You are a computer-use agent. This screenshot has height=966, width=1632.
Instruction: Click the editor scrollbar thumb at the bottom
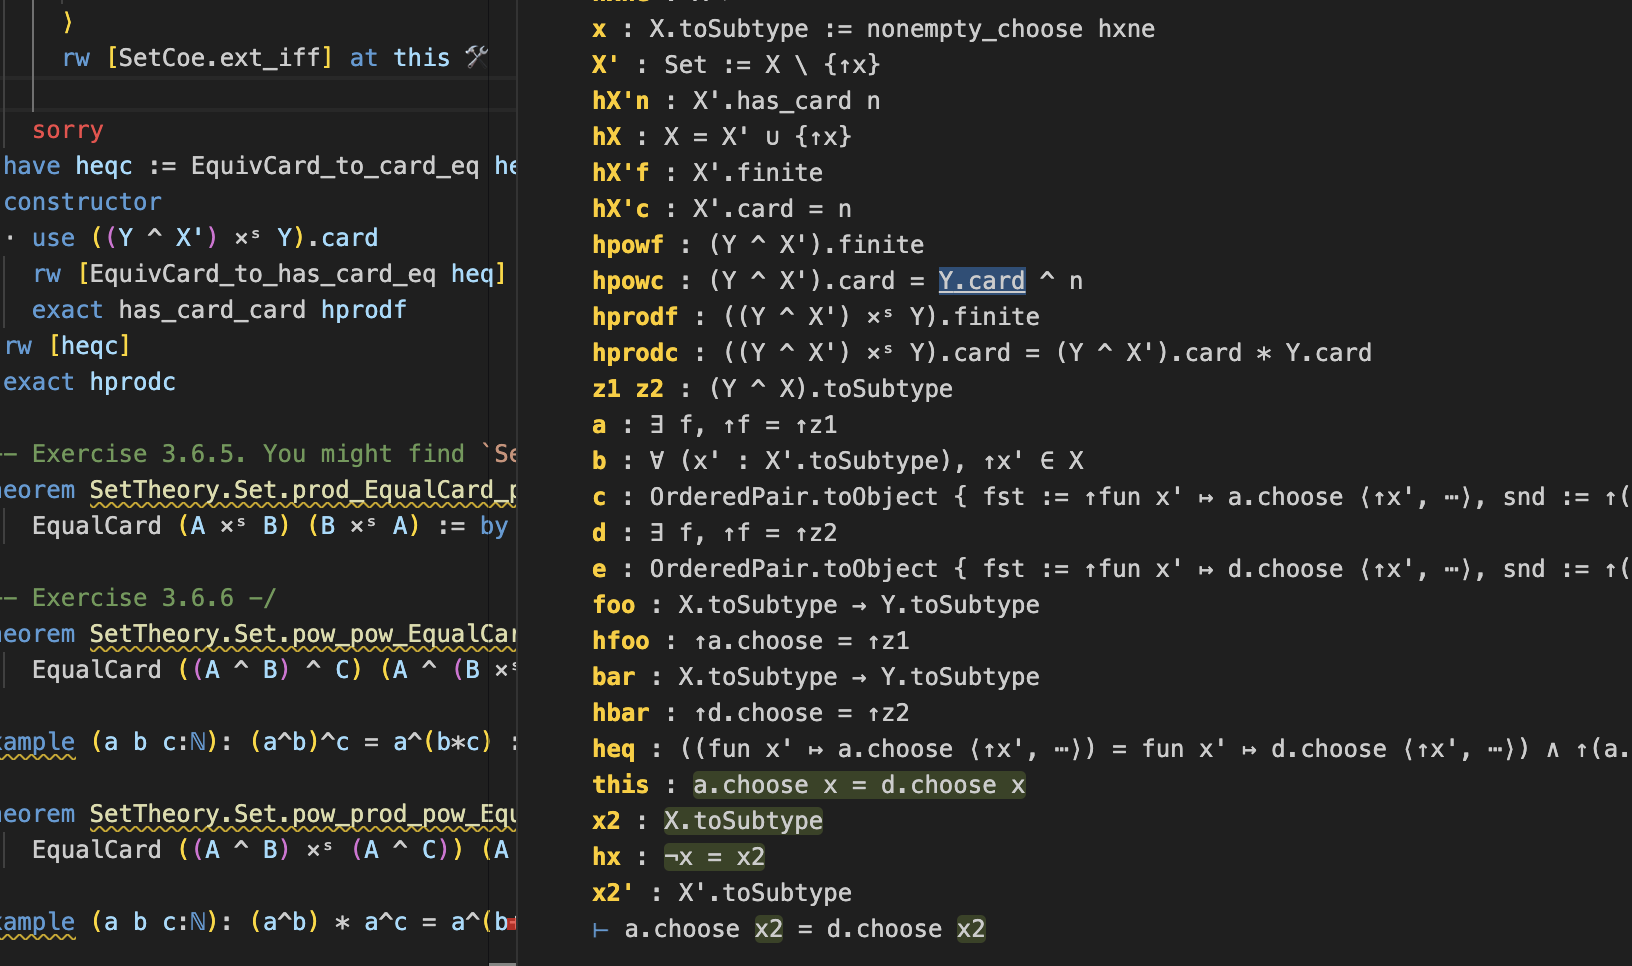[x=502, y=963]
